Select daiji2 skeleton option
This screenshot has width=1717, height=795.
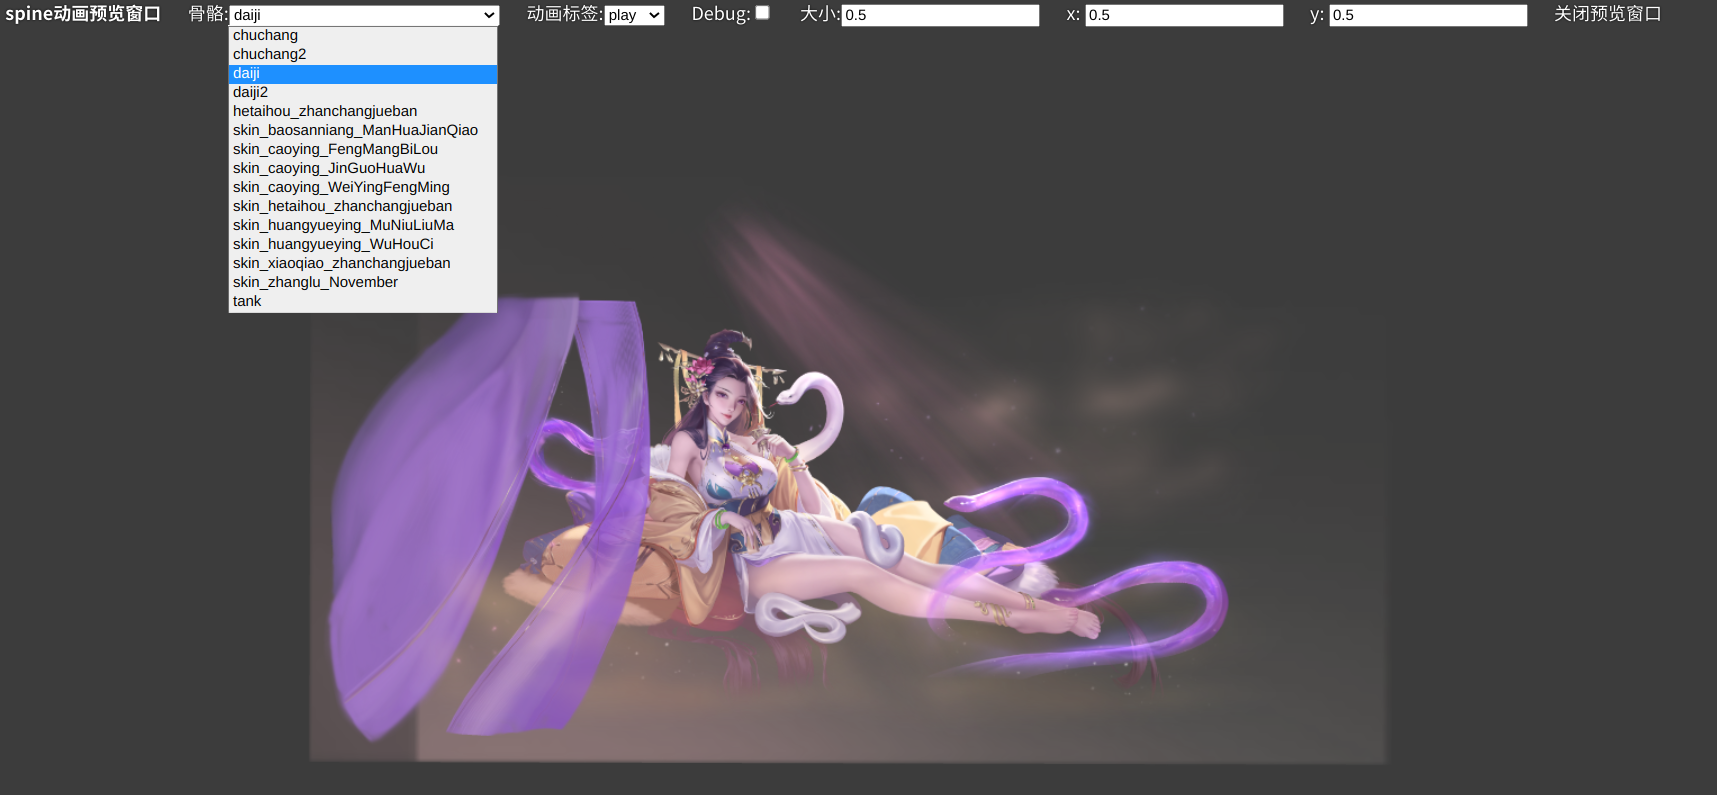[363, 92]
